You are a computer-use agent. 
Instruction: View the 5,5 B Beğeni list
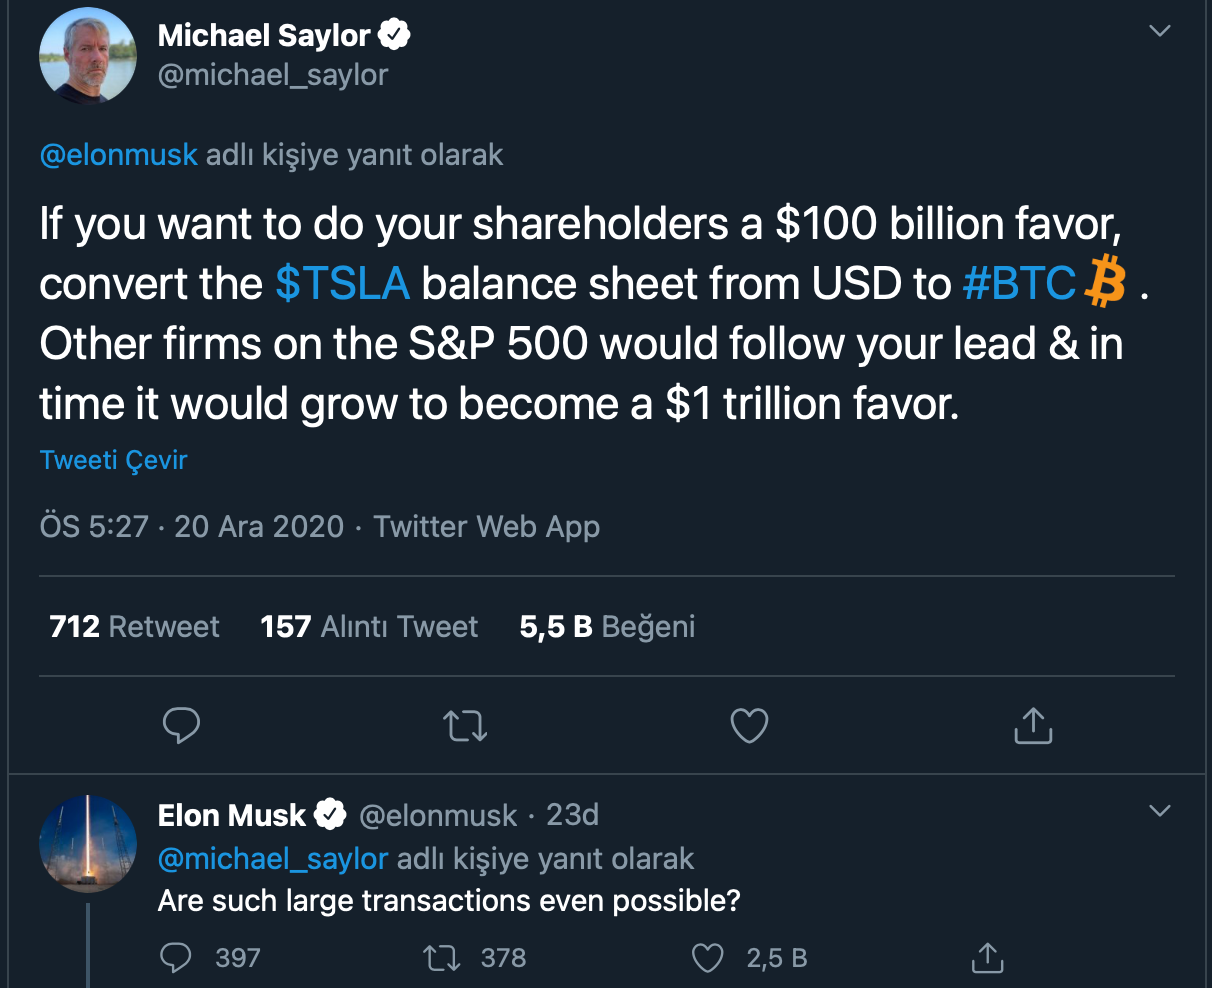click(607, 627)
